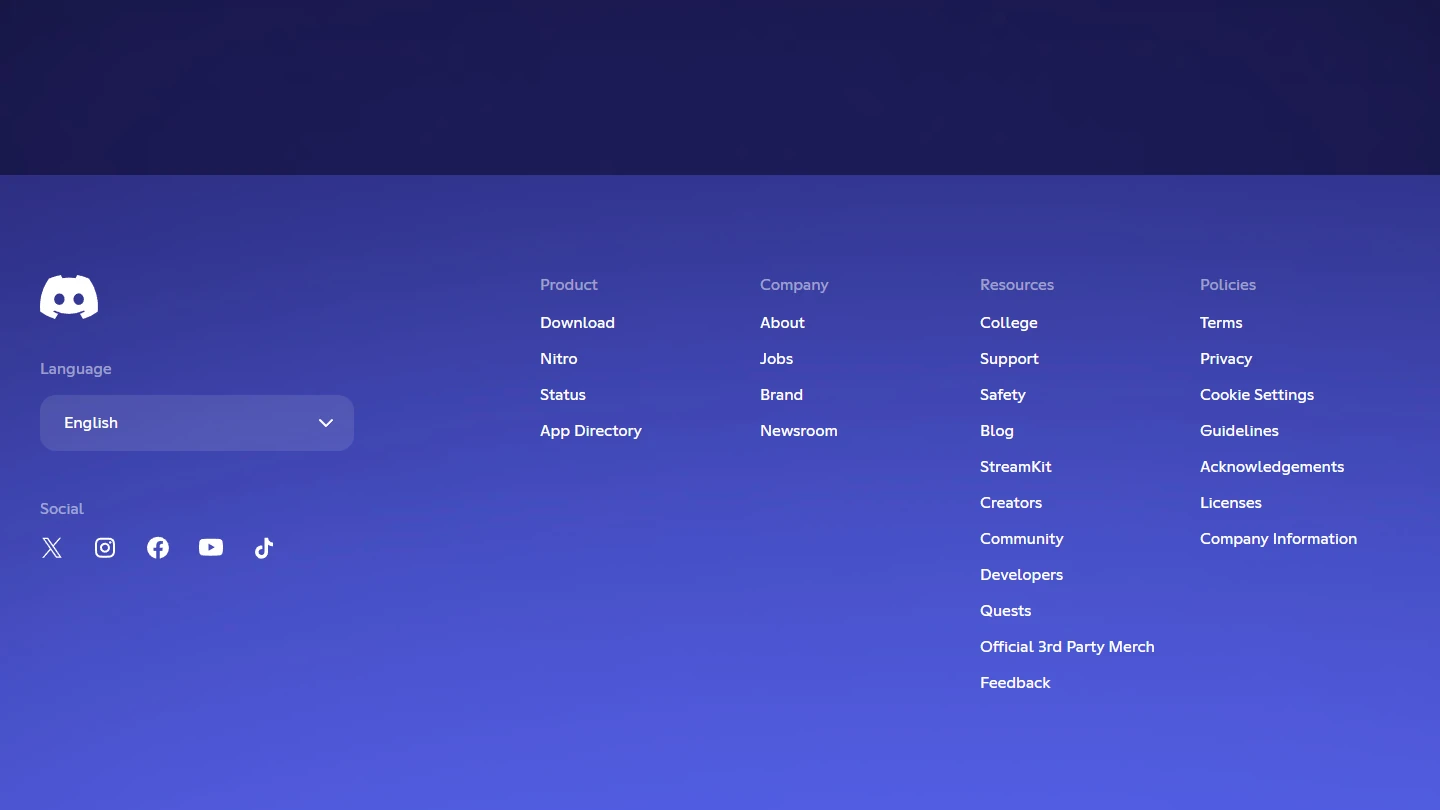Select the English language selector
The image size is (1440, 810).
(x=180, y=423)
